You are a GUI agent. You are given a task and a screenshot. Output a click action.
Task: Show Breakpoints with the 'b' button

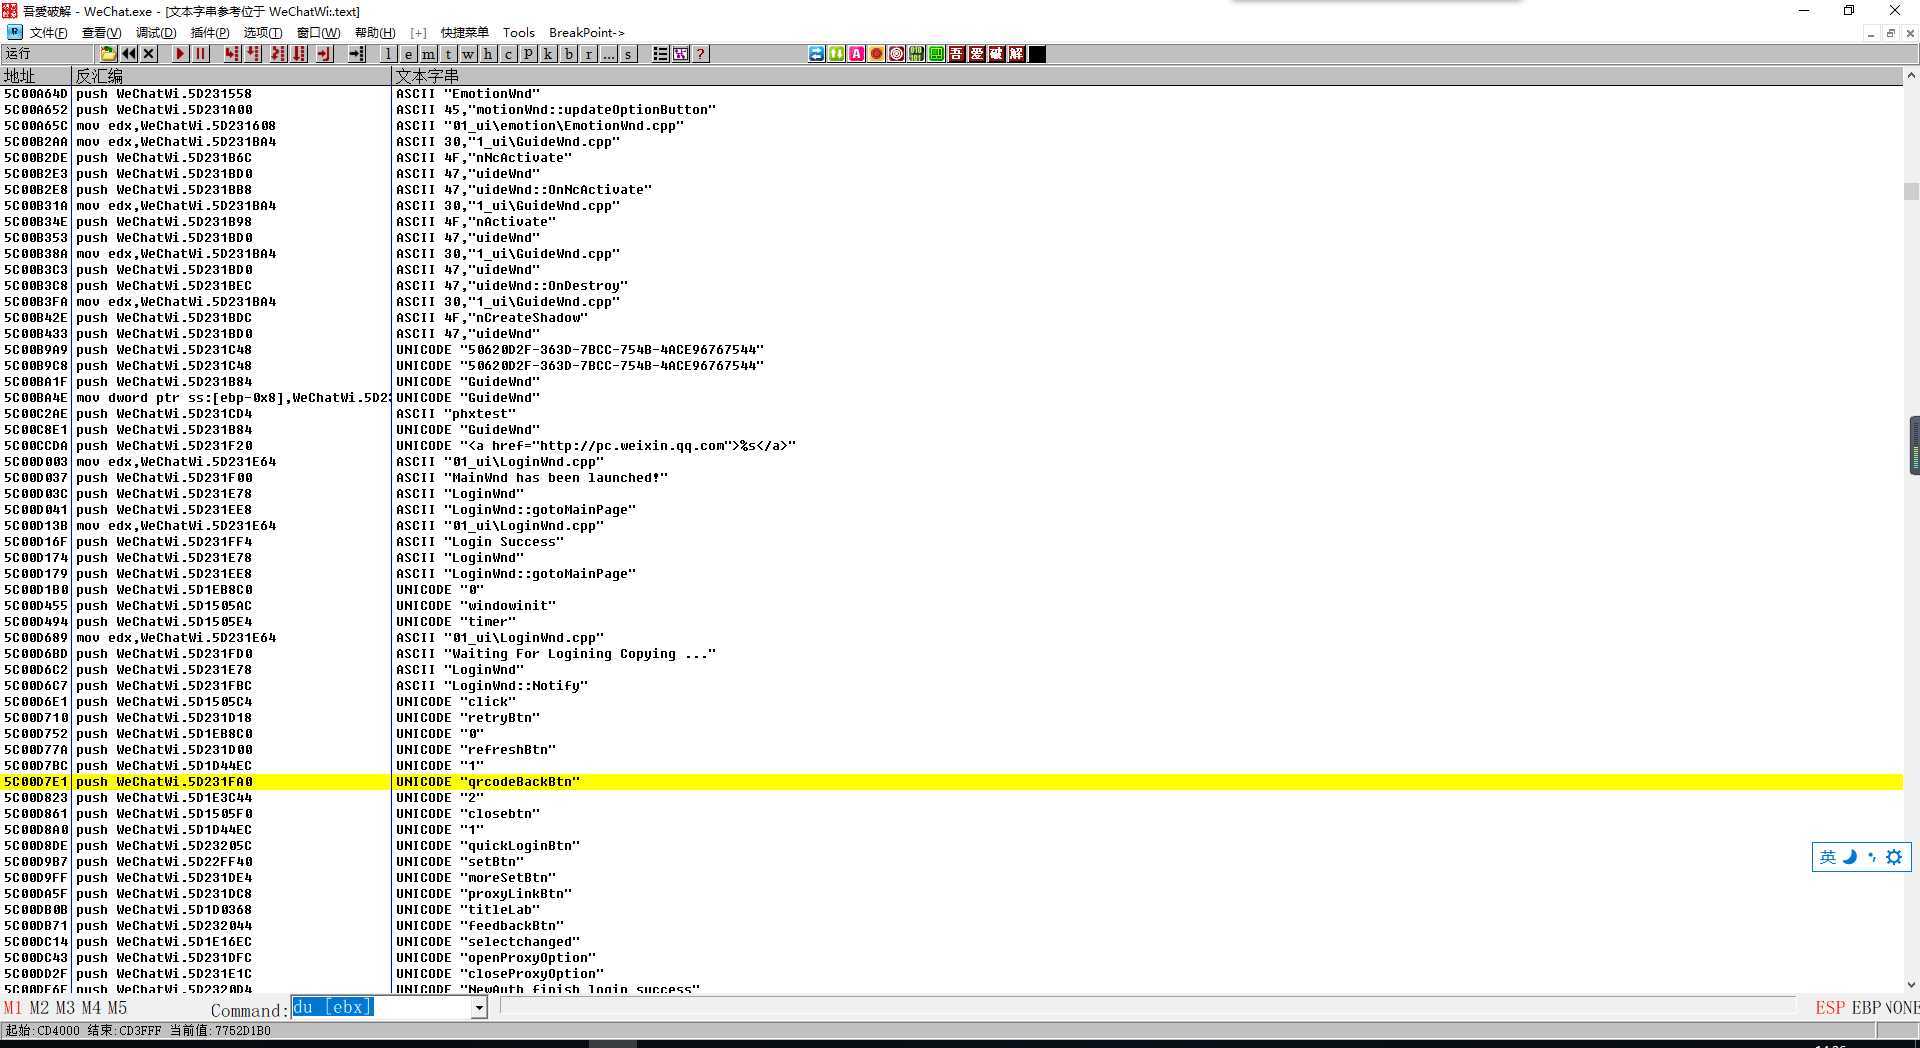pos(568,54)
